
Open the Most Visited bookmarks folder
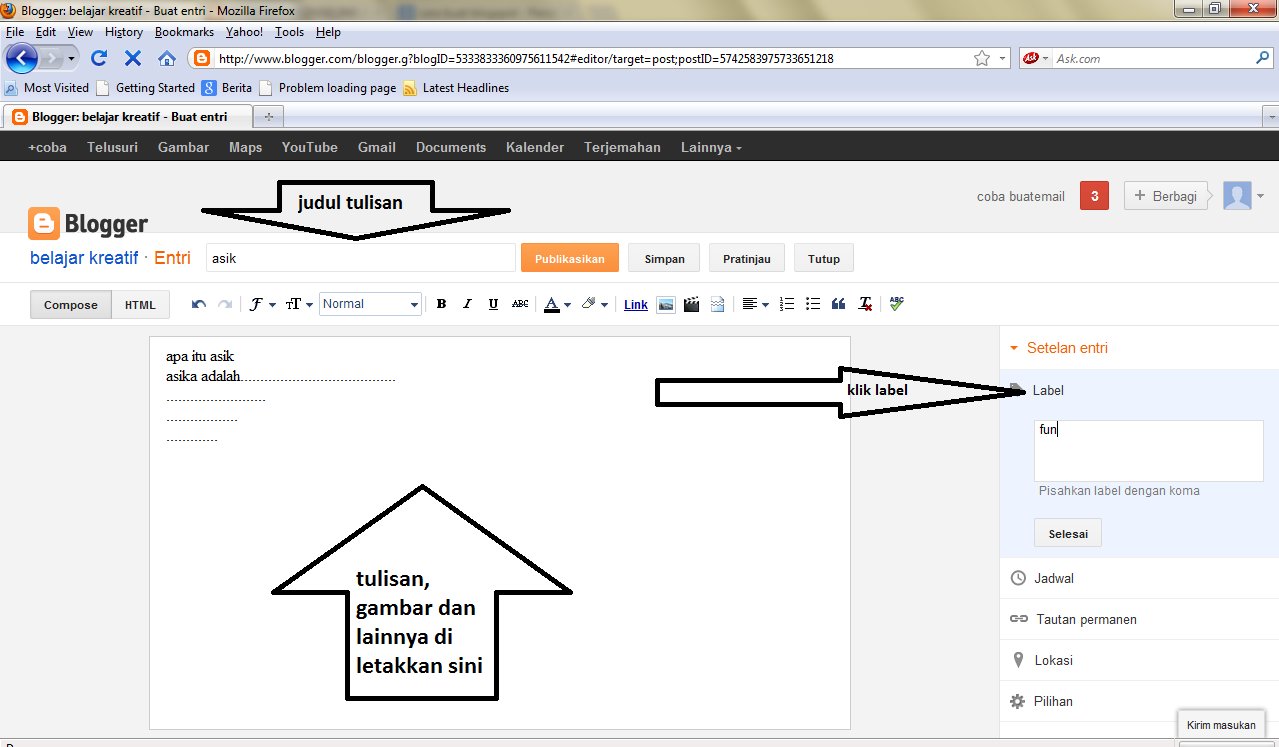tap(46, 88)
